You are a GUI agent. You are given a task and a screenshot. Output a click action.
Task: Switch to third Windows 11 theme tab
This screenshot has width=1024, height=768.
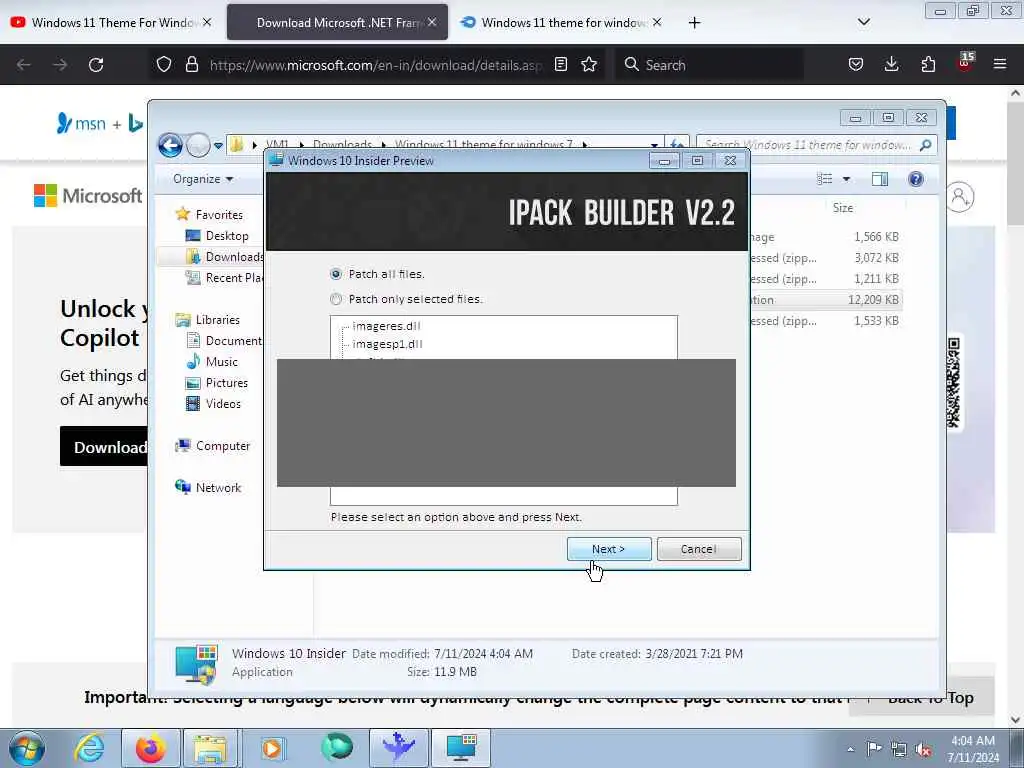click(560, 22)
